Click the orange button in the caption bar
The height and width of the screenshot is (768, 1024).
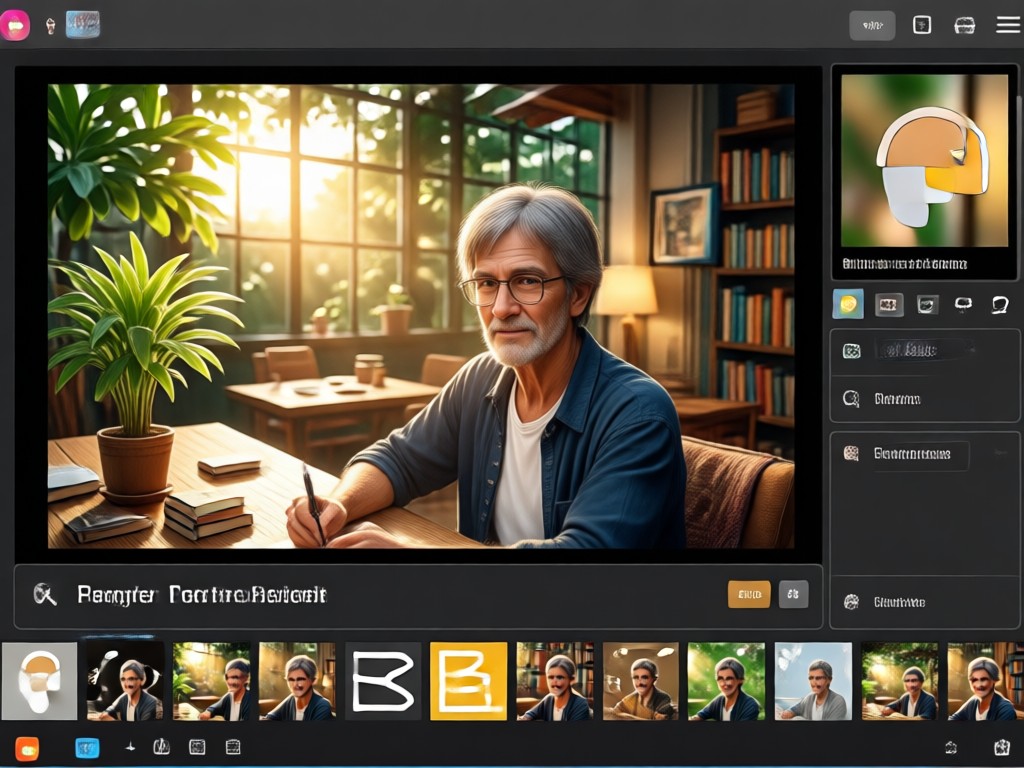[x=749, y=594]
